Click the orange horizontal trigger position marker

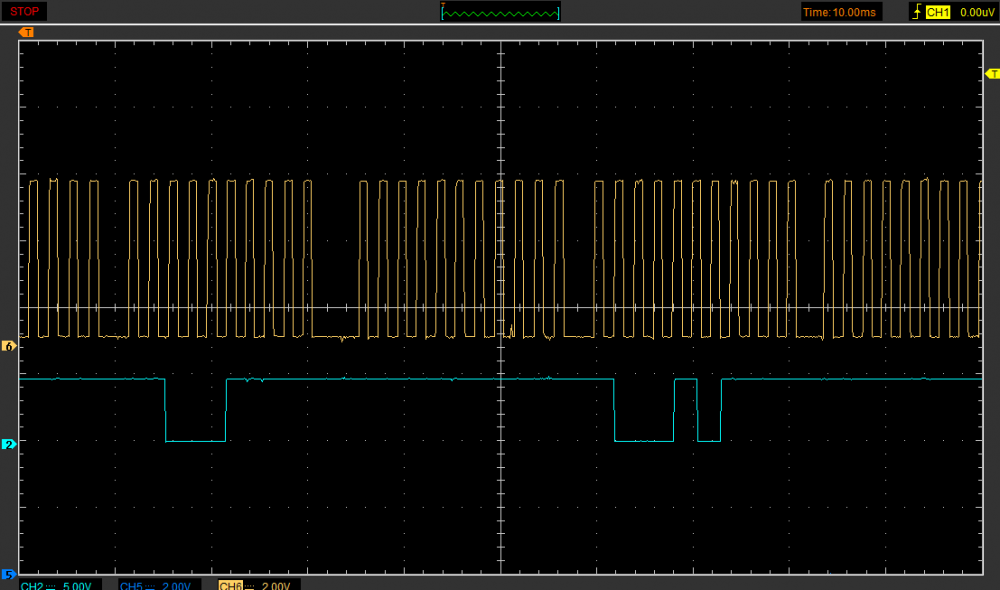26,32
